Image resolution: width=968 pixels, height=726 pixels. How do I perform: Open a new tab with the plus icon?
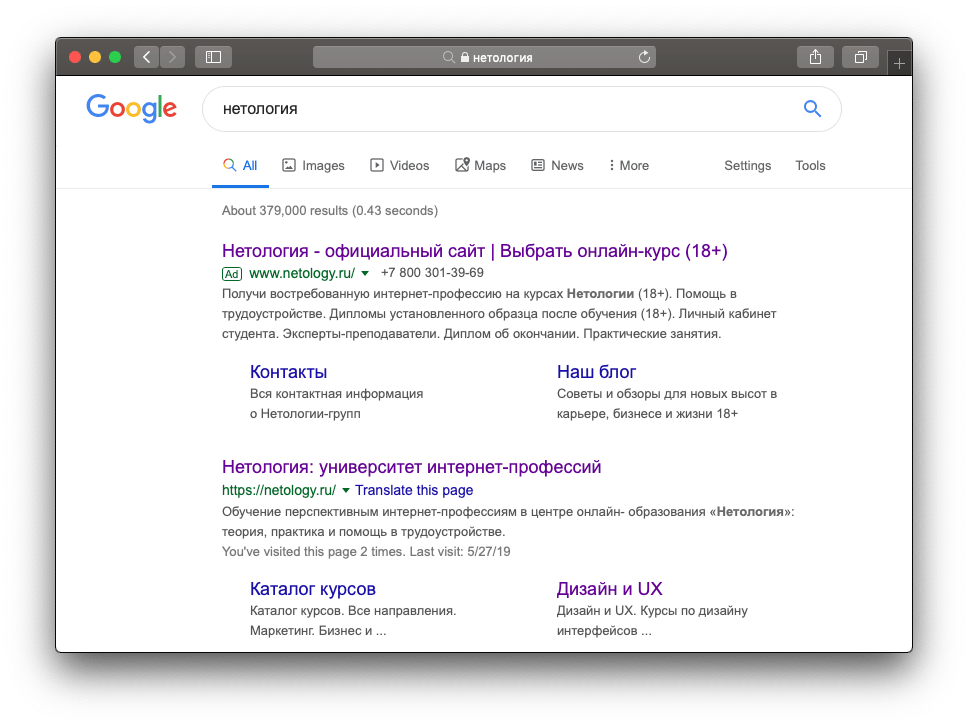(899, 61)
